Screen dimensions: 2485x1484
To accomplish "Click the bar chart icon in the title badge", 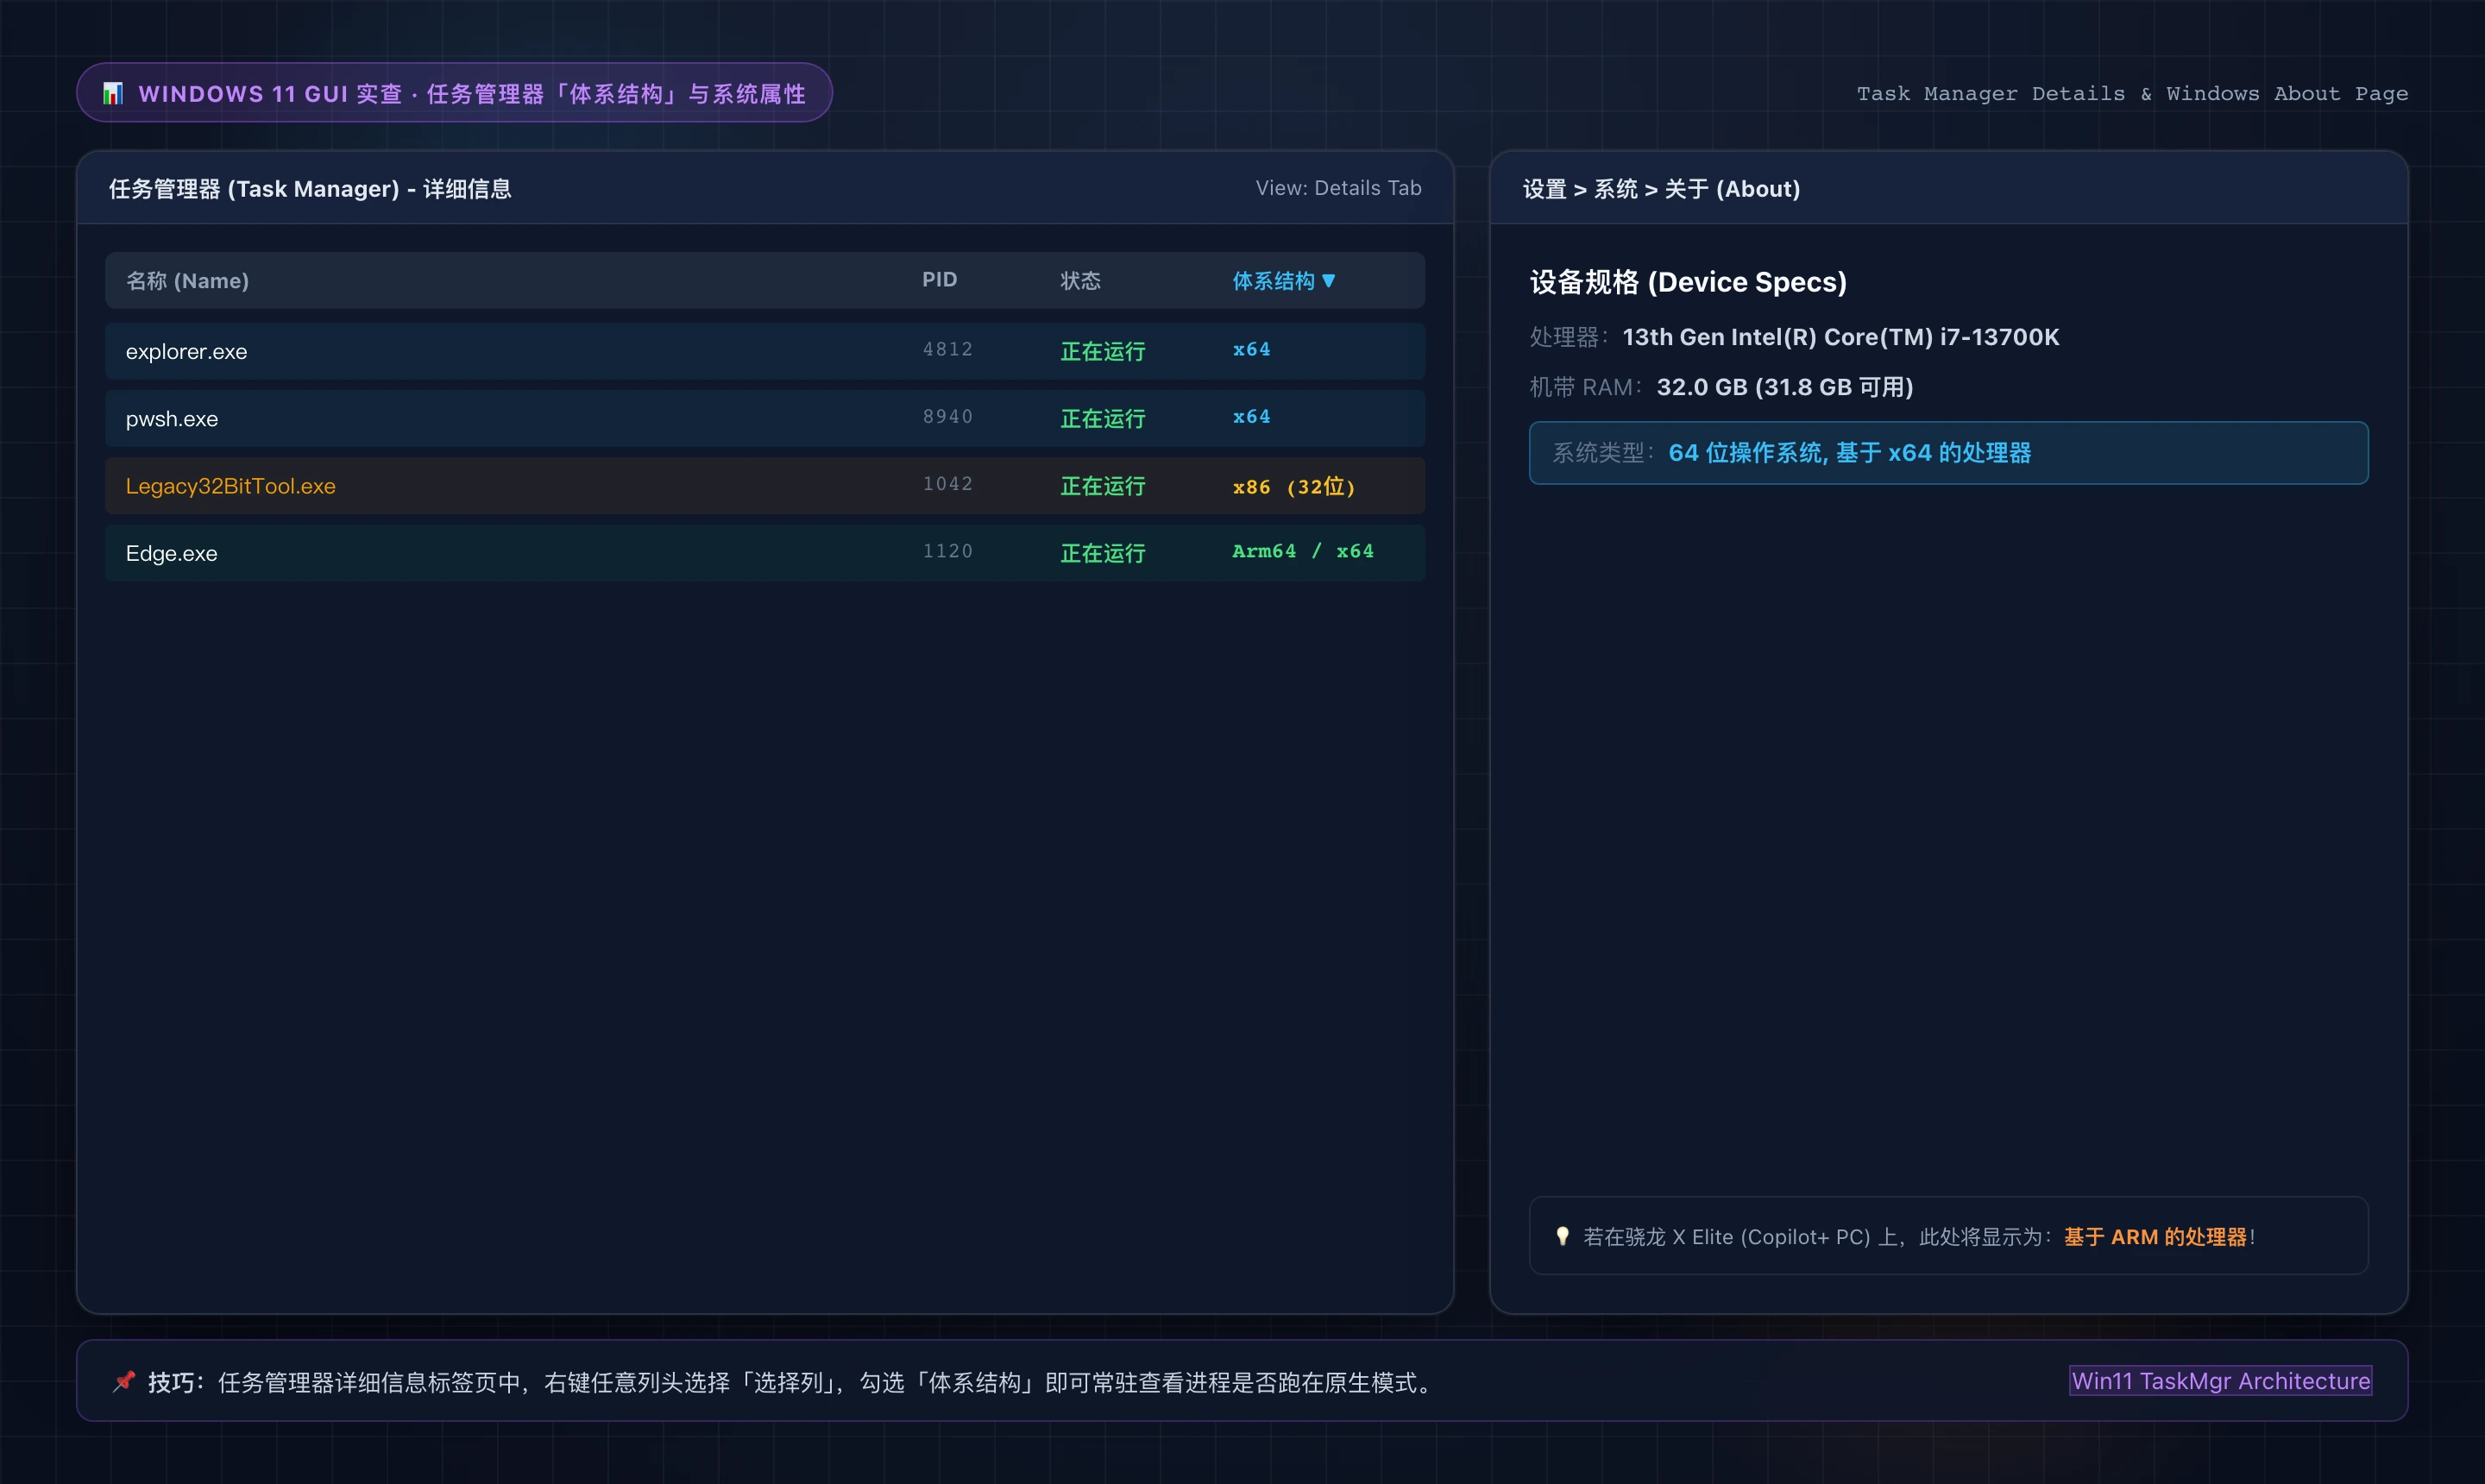I will (113, 93).
